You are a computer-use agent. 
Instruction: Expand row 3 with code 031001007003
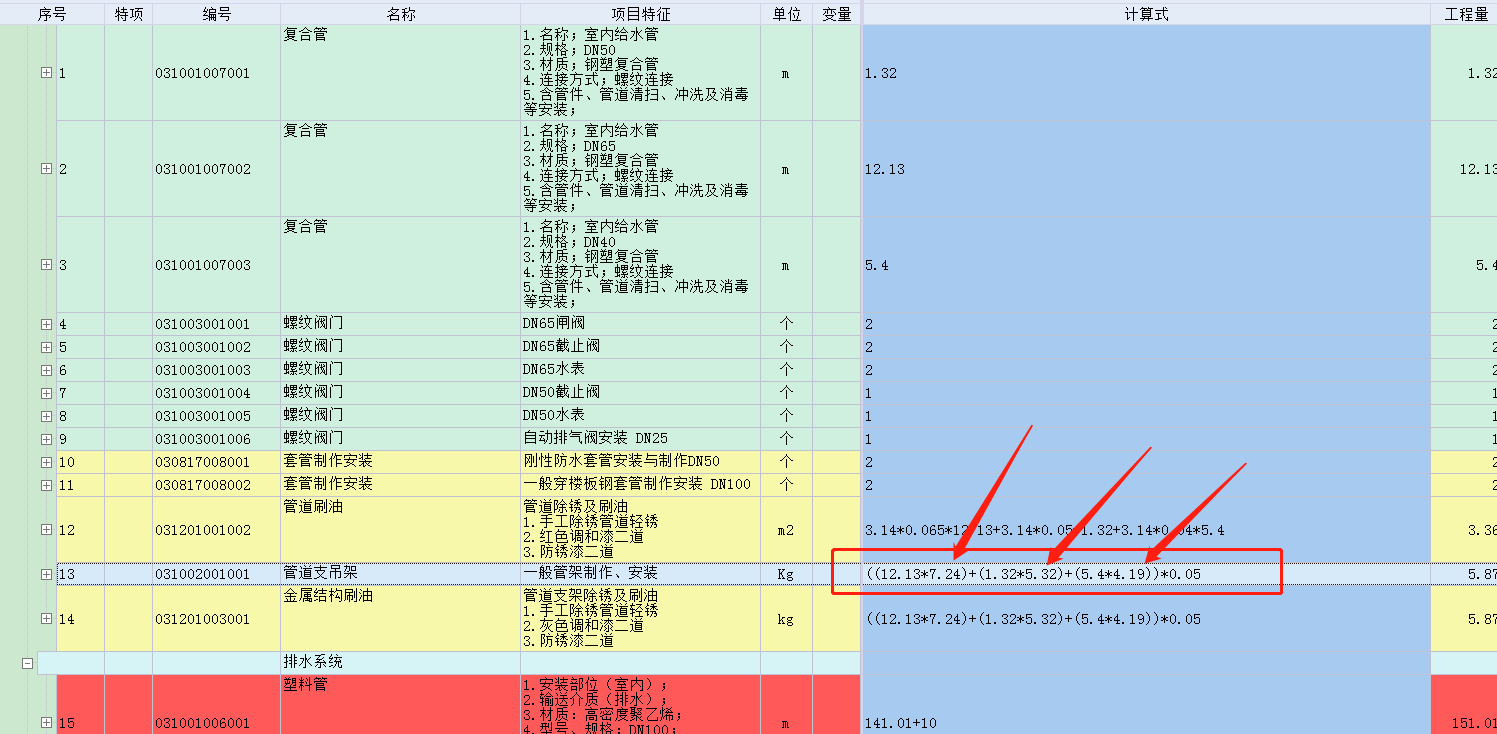click(46, 265)
